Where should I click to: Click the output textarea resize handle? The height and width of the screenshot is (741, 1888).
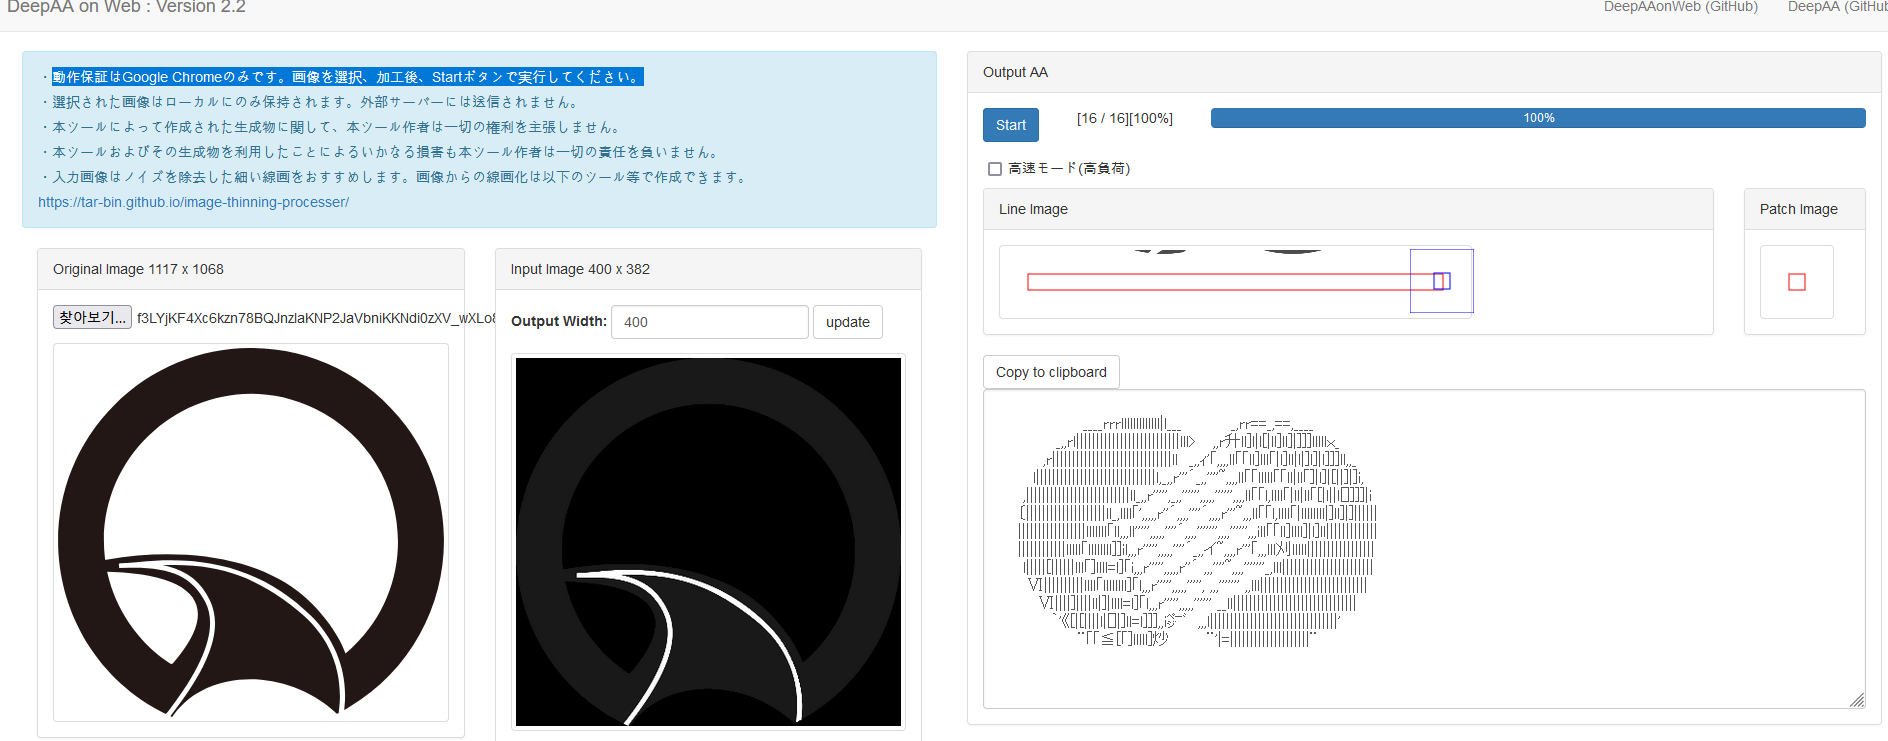(x=1856, y=700)
